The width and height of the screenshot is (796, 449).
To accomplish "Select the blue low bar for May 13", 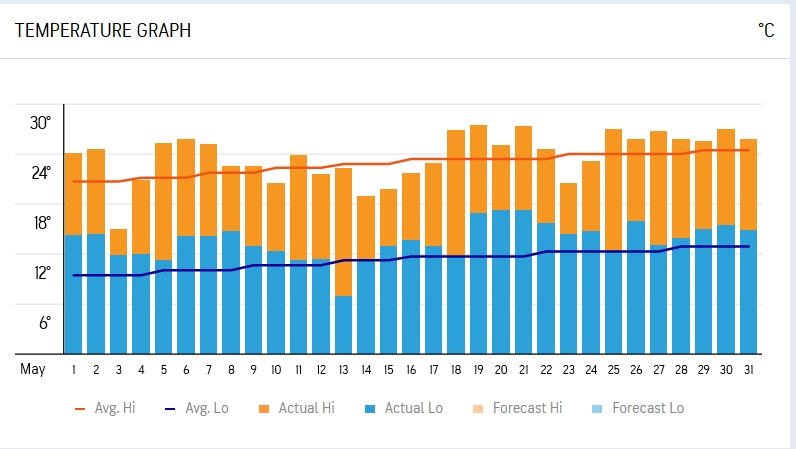I will 343,324.
